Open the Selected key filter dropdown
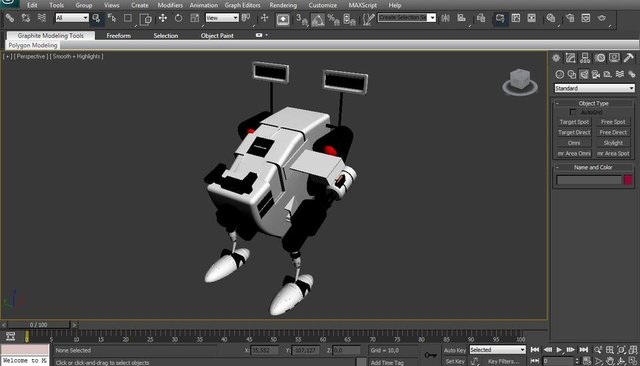This screenshot has height=366, width=640. 498,350
